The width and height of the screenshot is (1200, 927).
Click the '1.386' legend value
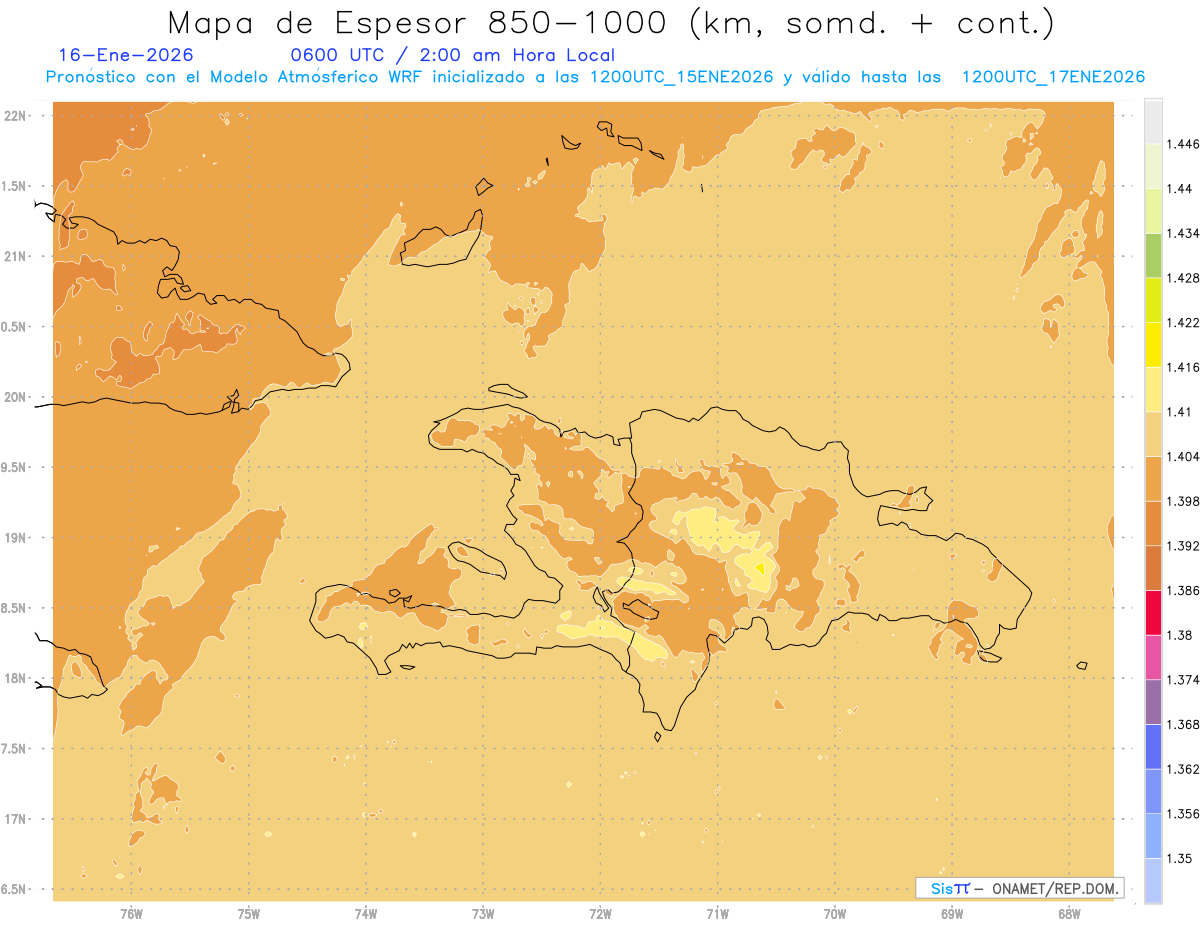[1183, 590]
